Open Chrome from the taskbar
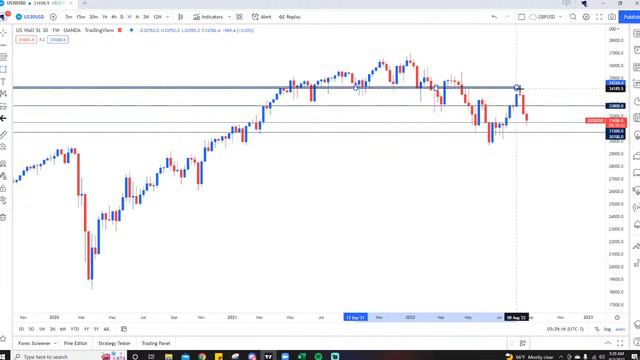The height and width of the screenshot is (360, 640). point(202,357)
